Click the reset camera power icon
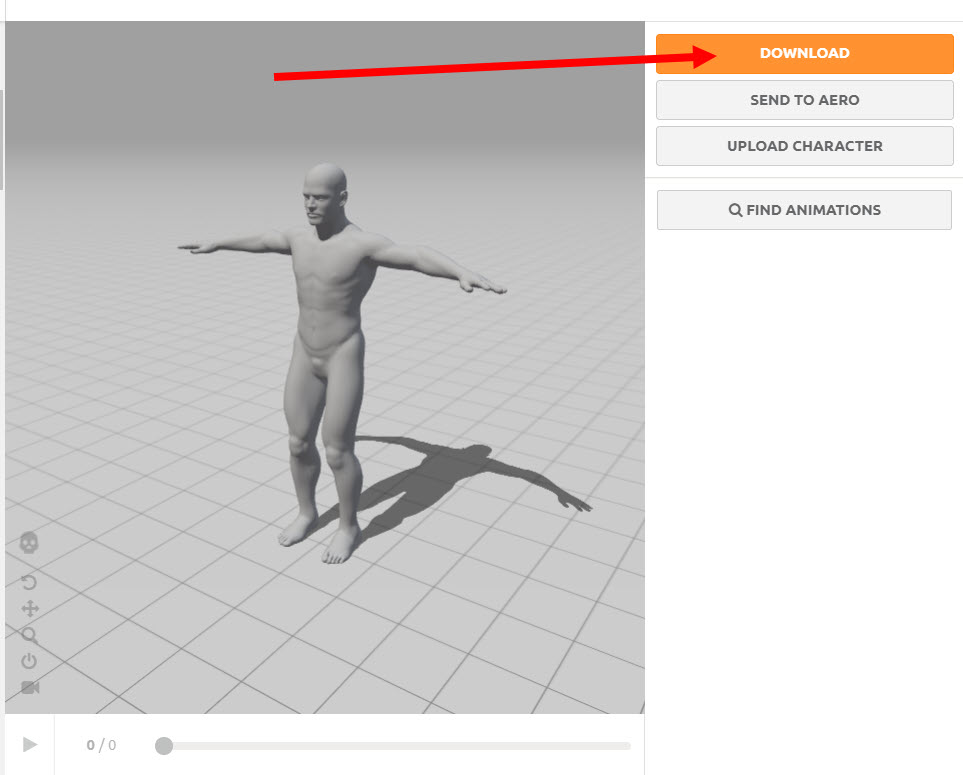Screen dimensions: 963x775 click(29, 661)
